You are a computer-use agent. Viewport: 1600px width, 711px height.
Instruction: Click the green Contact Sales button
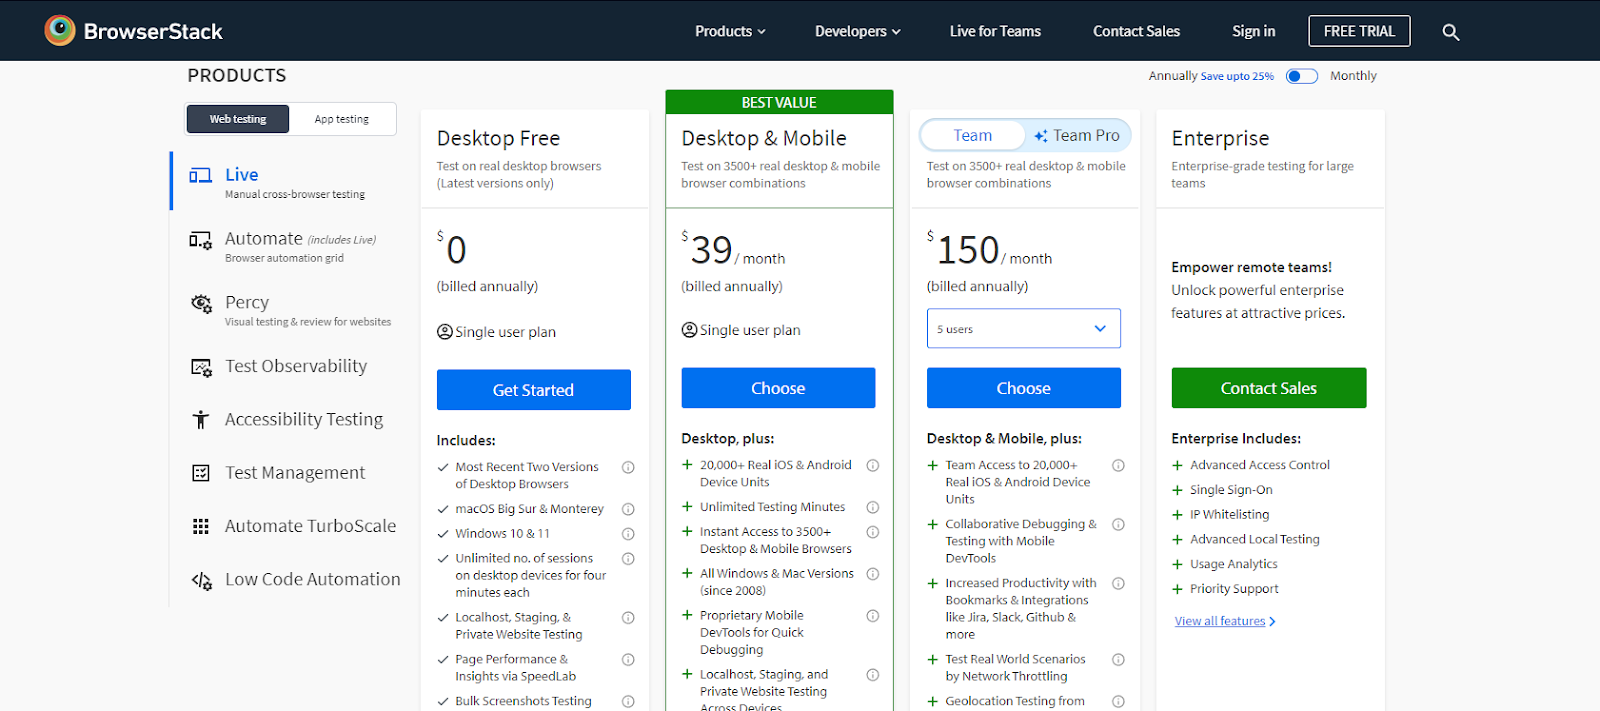click(1268, 388)
